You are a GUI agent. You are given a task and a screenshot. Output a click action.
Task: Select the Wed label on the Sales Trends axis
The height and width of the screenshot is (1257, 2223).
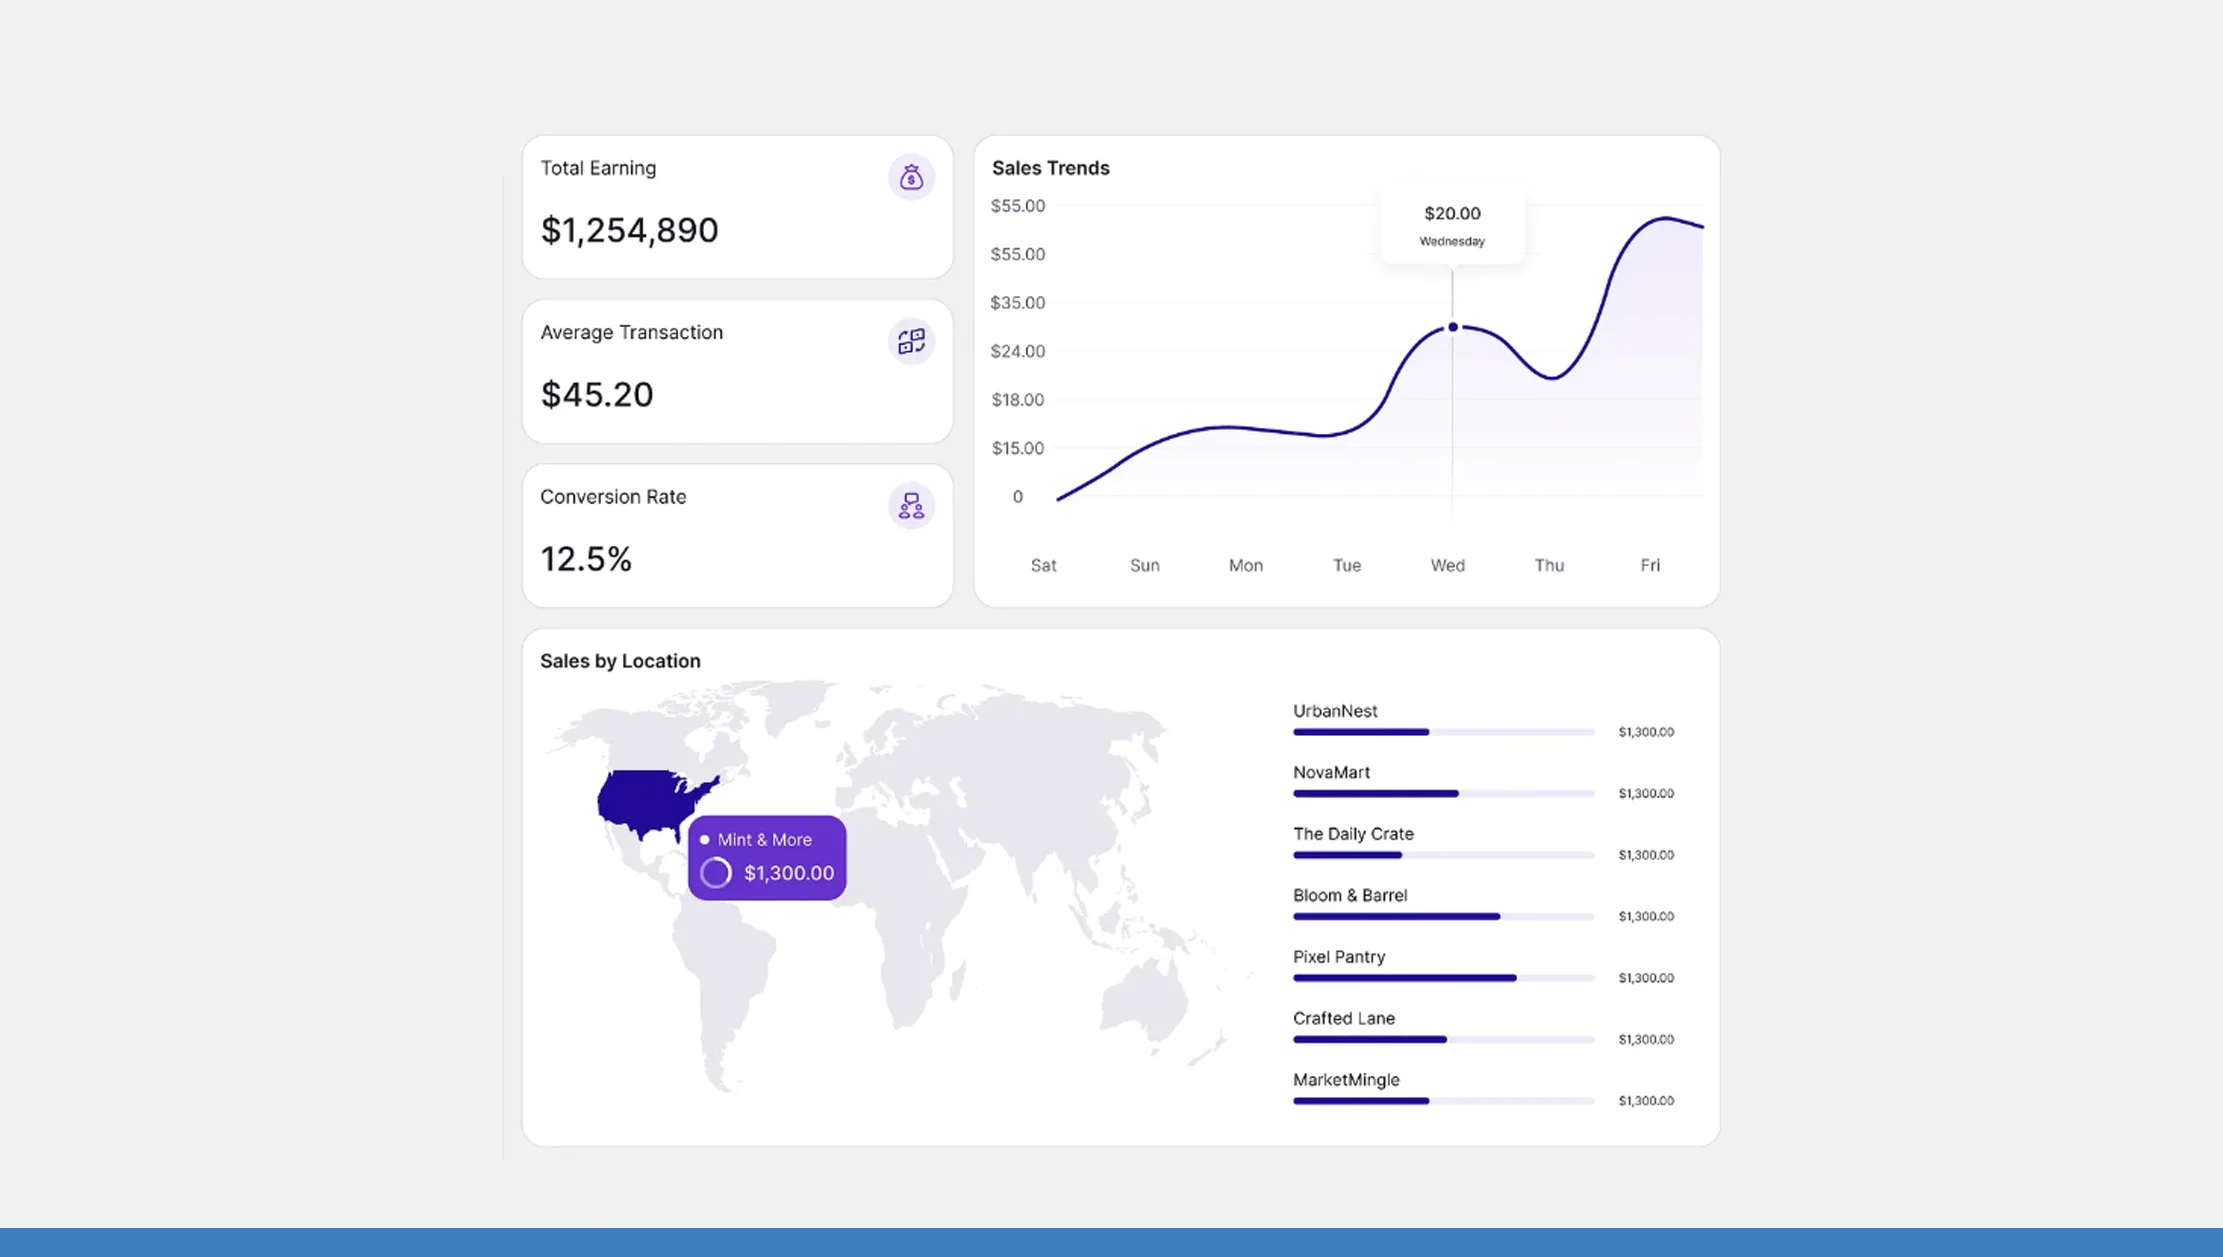coord(1447,565)
